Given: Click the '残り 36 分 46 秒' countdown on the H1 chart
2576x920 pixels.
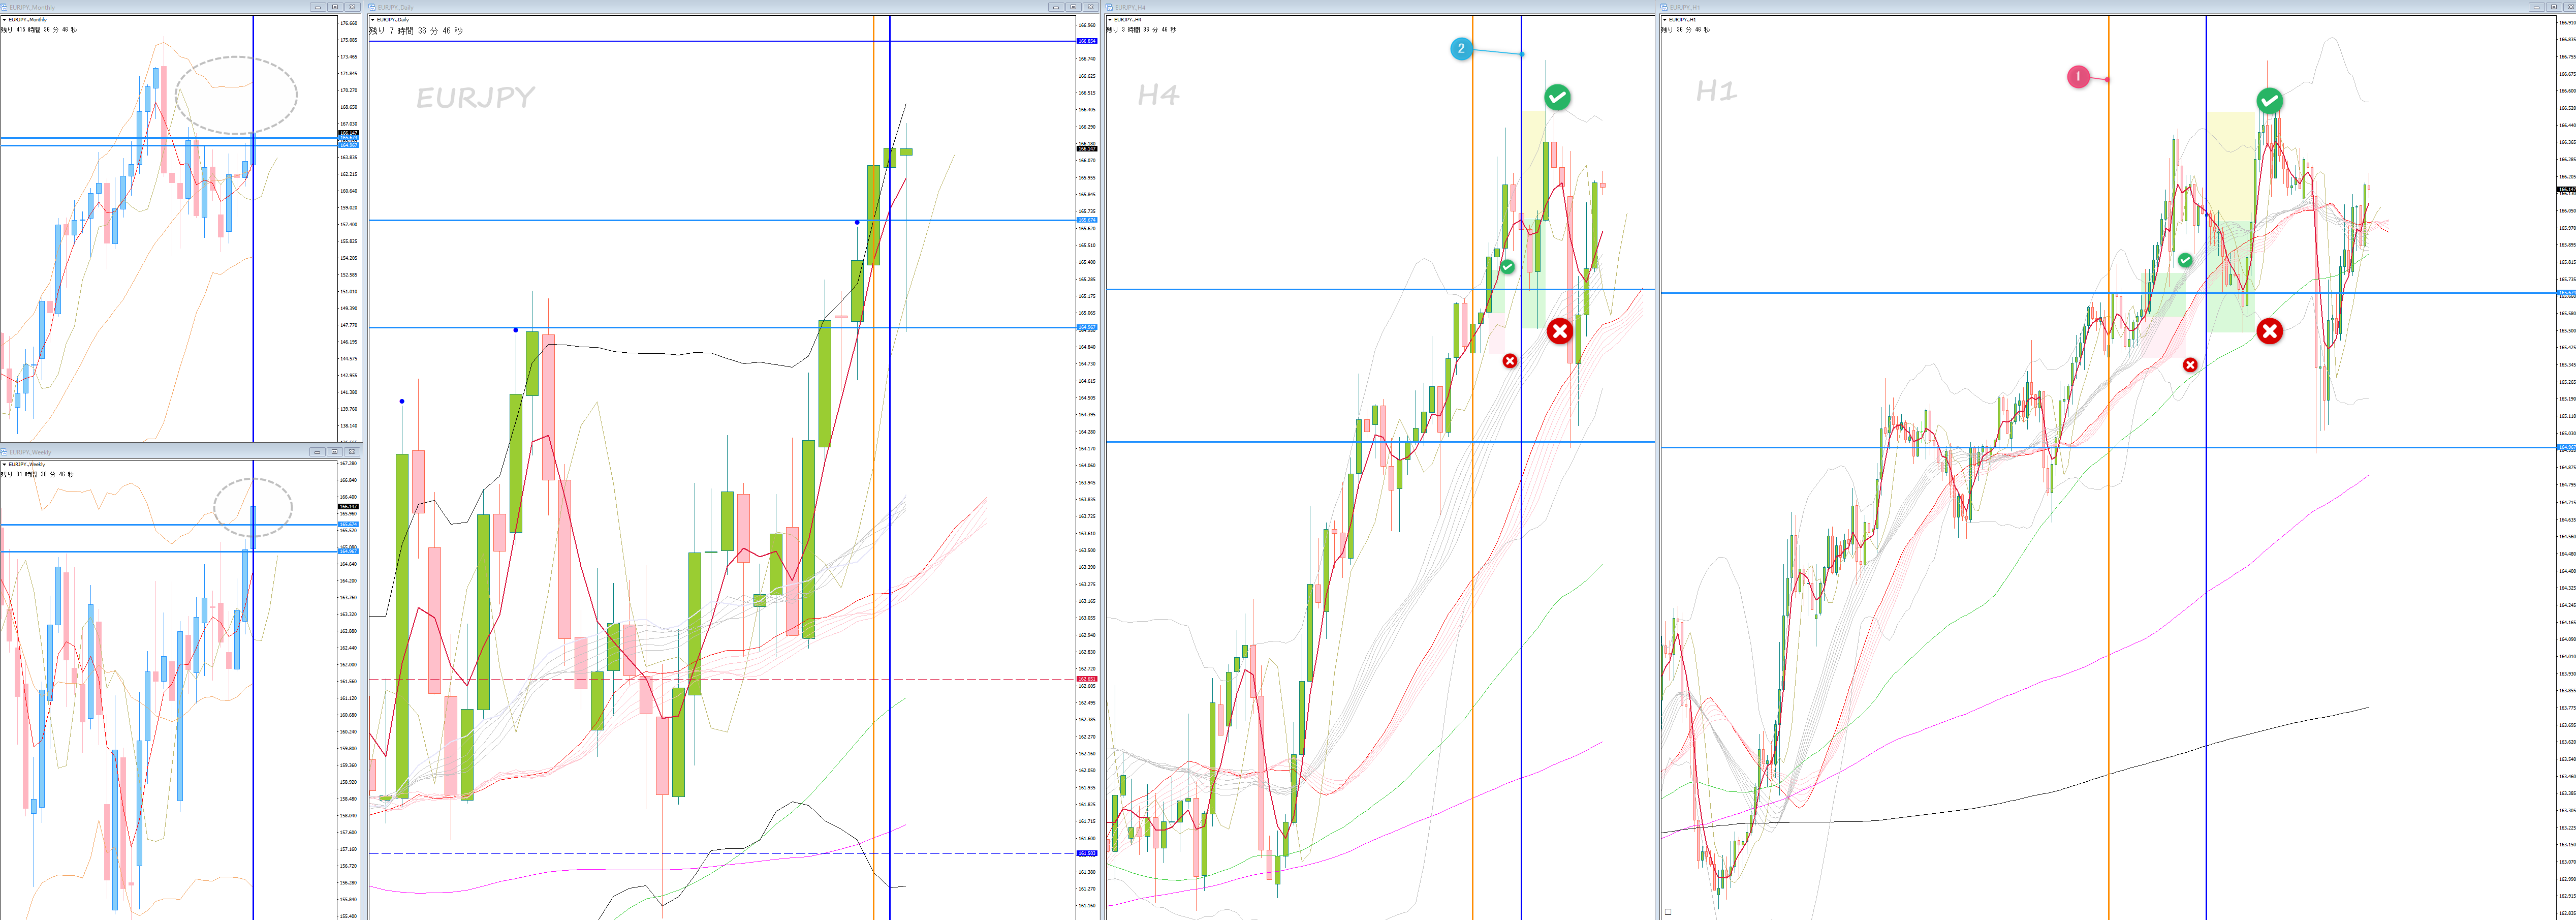Looking at the screenshot, I should pyautogui.click(x=1686, y=30).
